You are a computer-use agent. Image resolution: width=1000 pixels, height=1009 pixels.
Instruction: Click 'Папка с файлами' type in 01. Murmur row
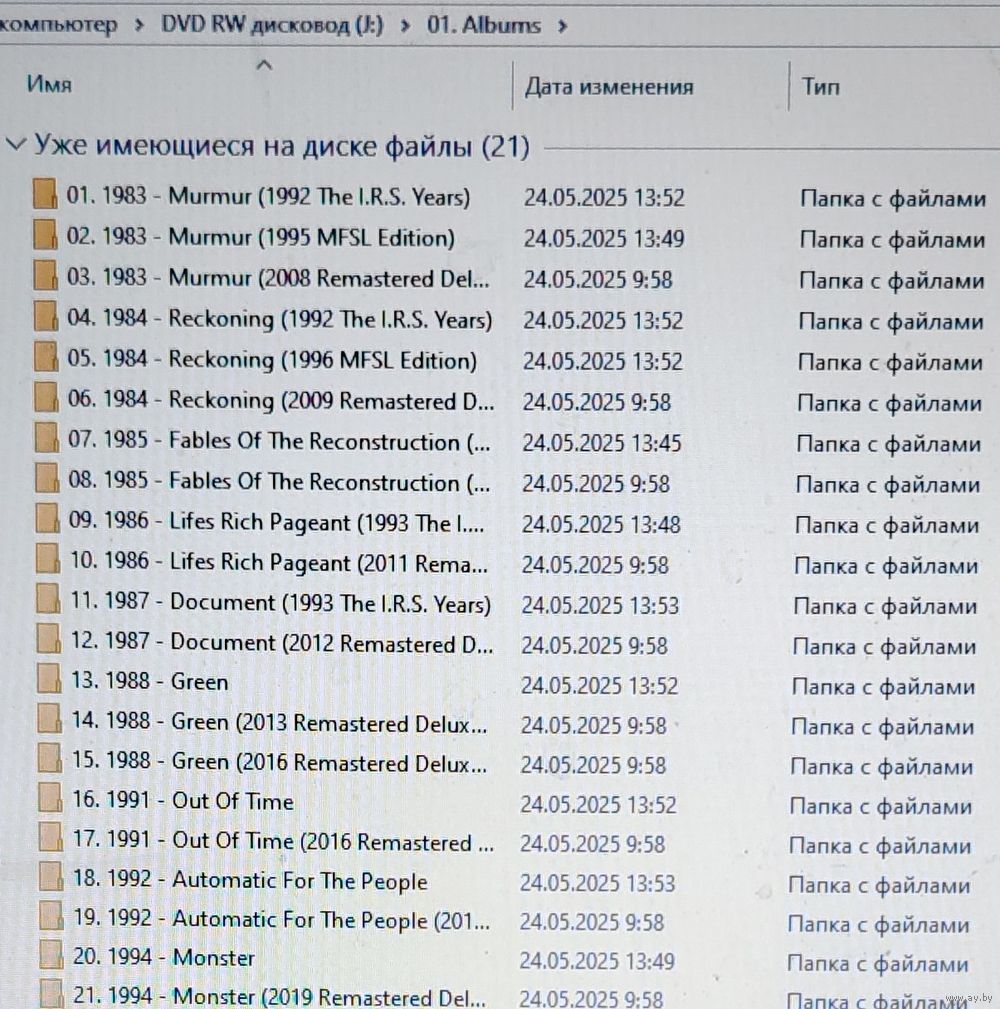point(893,199)
